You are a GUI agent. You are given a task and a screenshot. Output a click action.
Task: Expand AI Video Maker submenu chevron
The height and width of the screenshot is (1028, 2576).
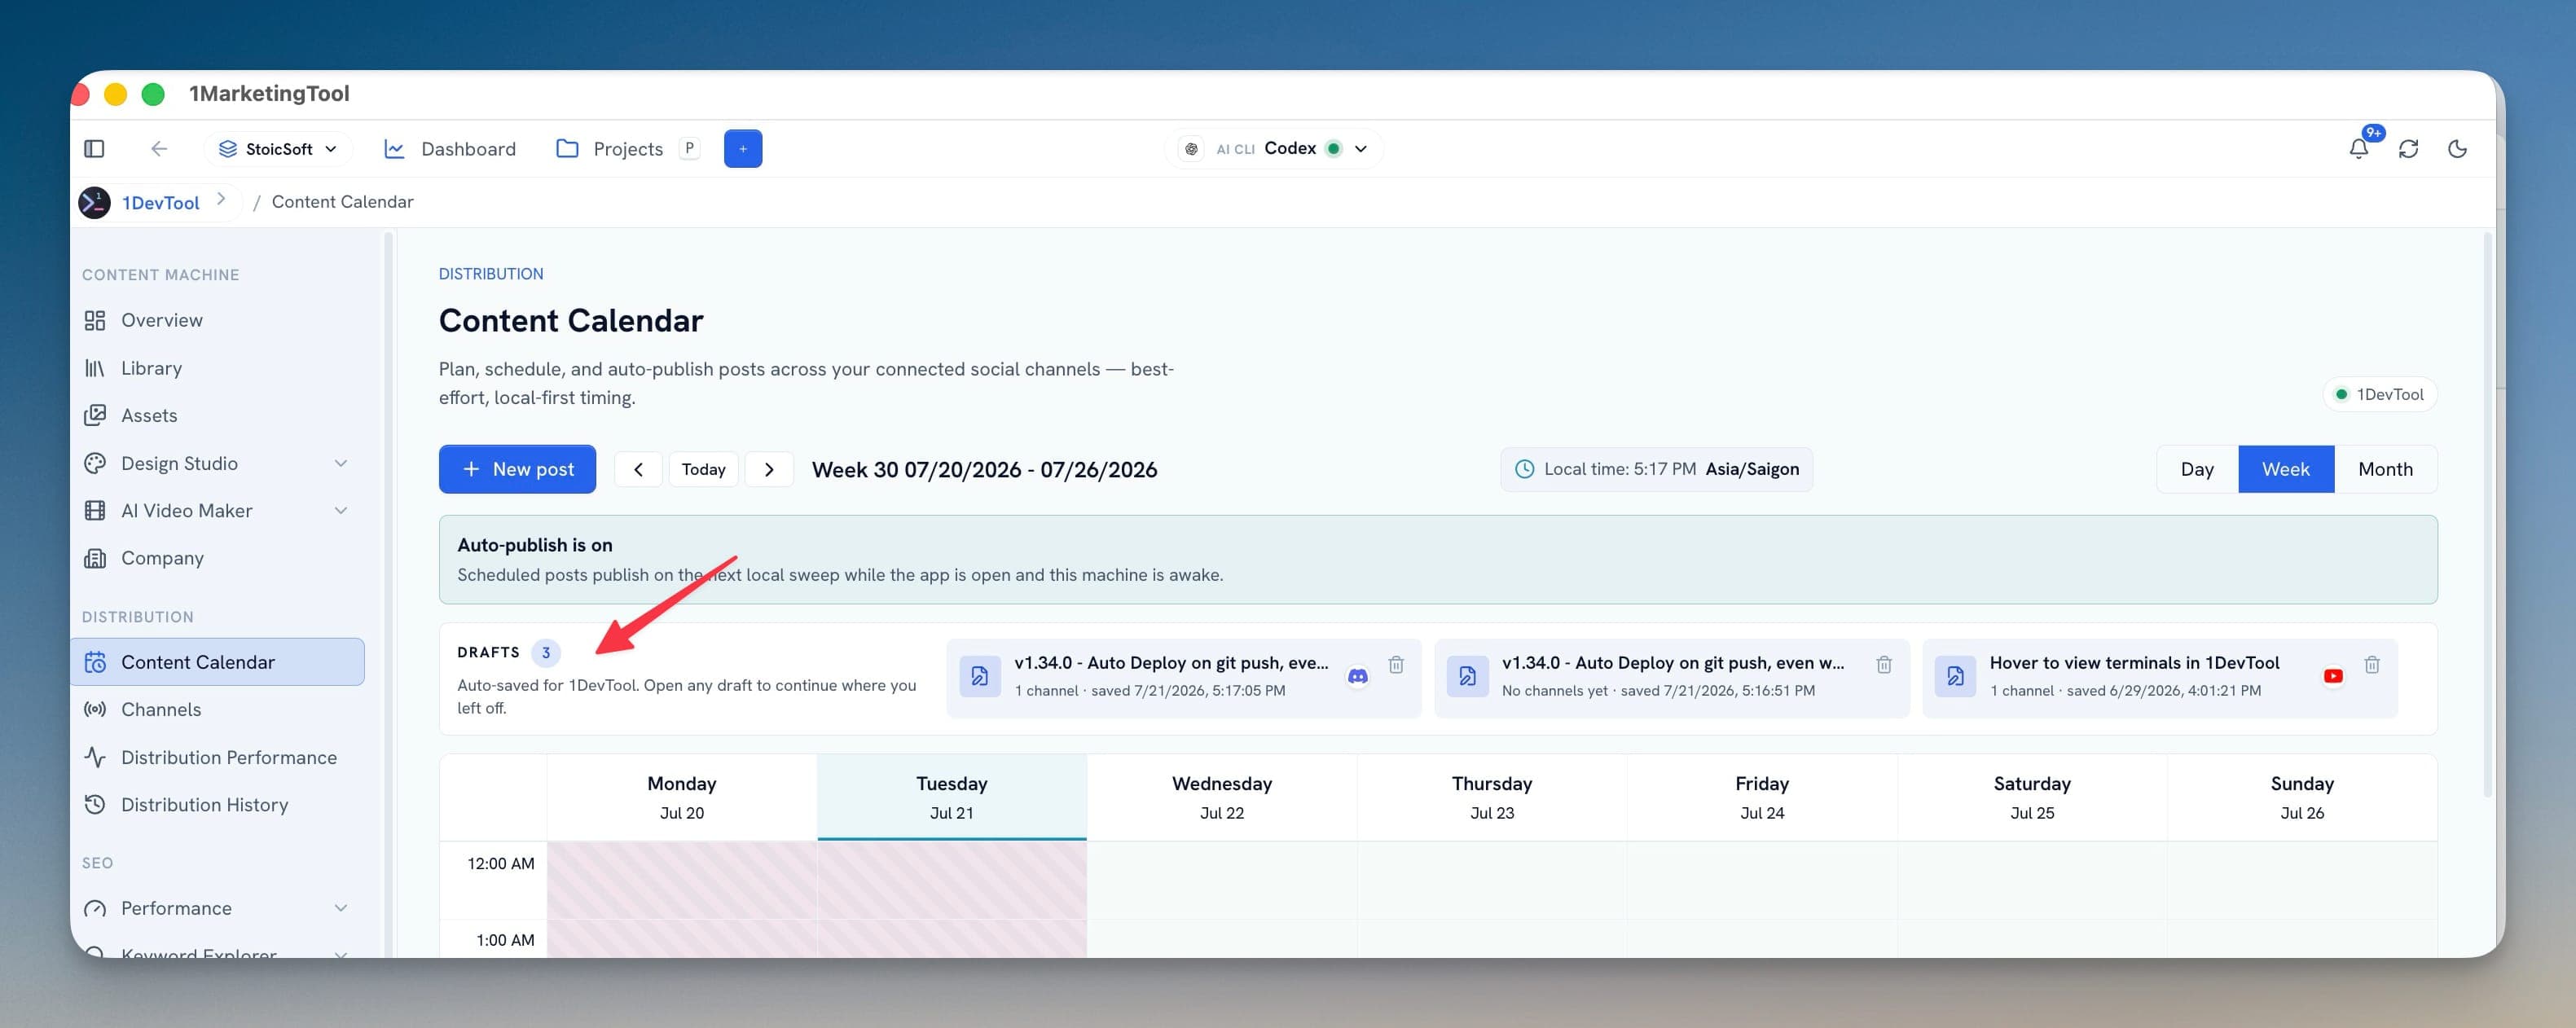[341, 511]
